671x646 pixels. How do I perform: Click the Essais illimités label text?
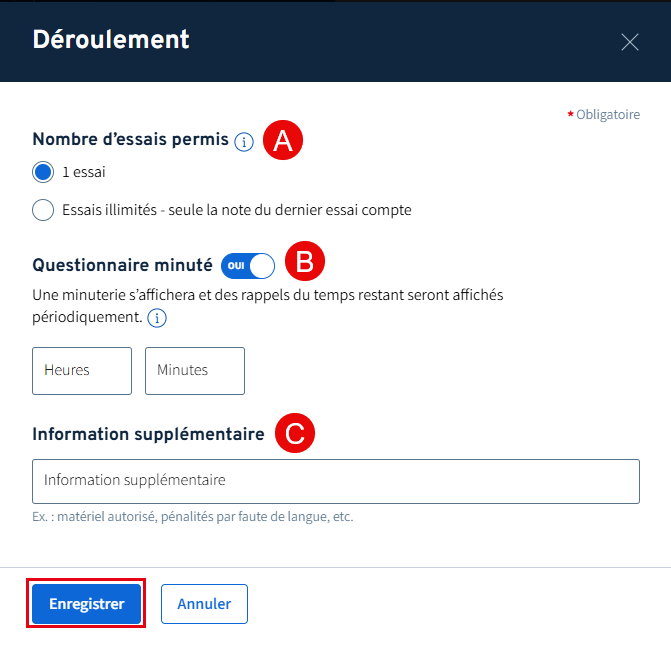tap(237, 210)
